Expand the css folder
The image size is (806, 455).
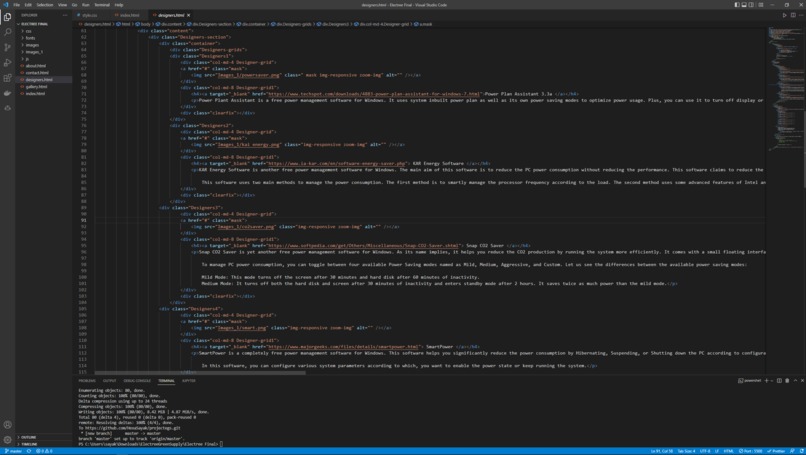point(28,31)
